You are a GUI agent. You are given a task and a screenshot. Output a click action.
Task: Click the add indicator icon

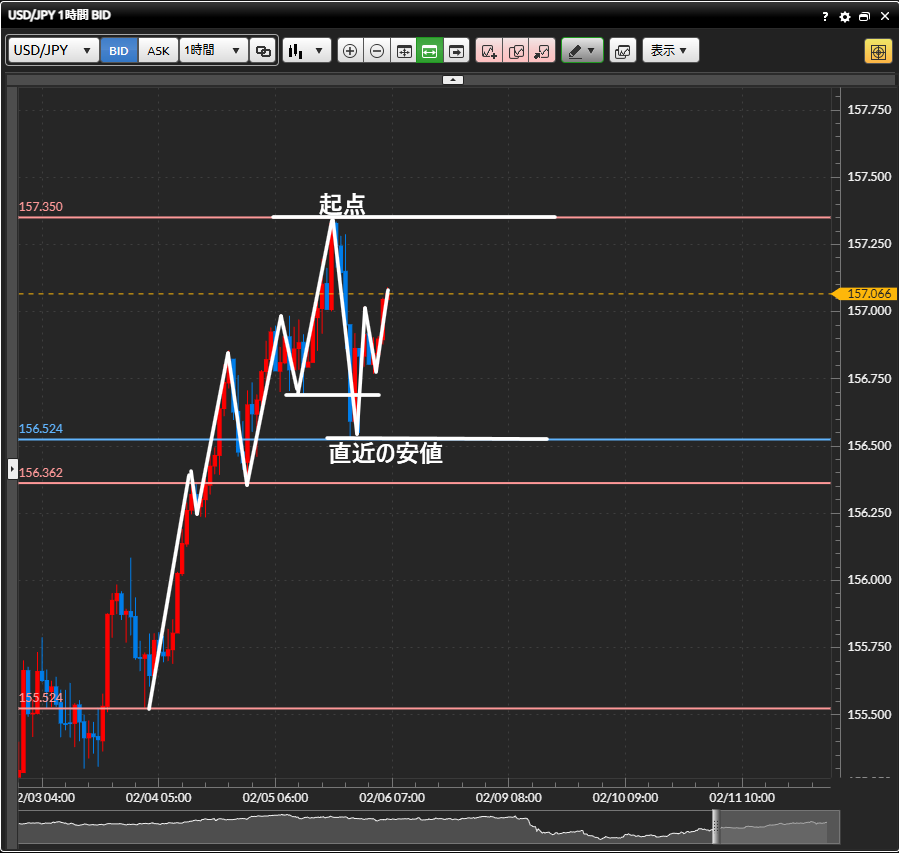[x=489, y=50]
